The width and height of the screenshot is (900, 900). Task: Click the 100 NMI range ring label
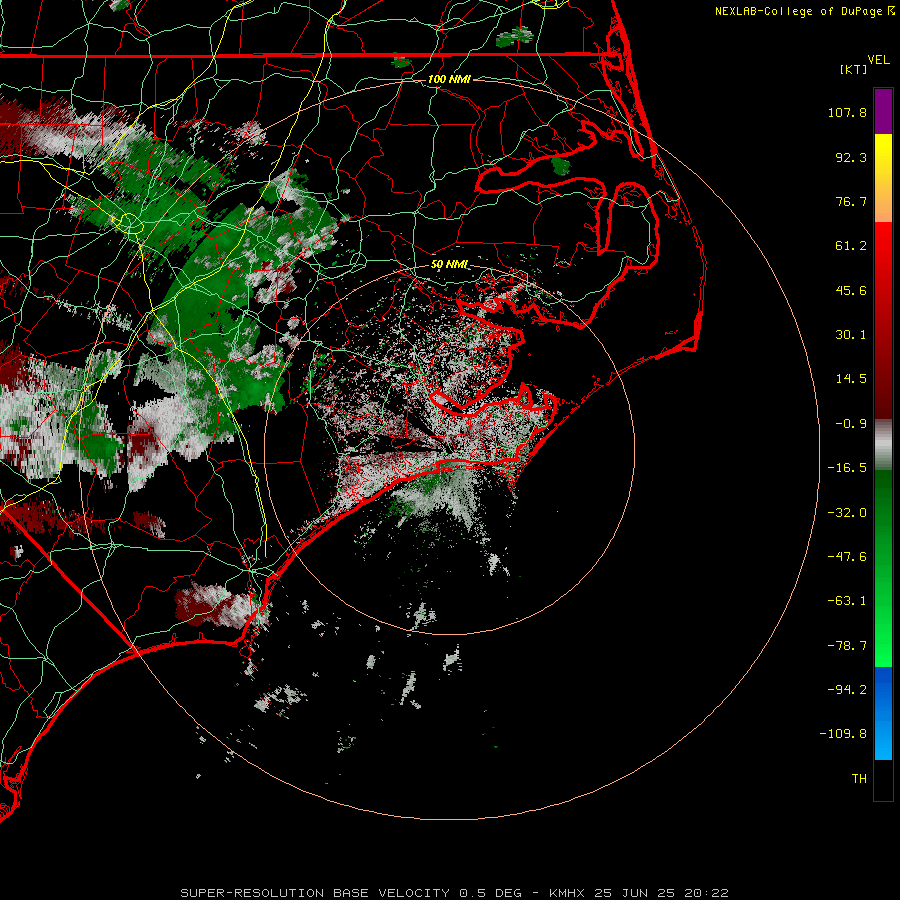coord(449,79)
